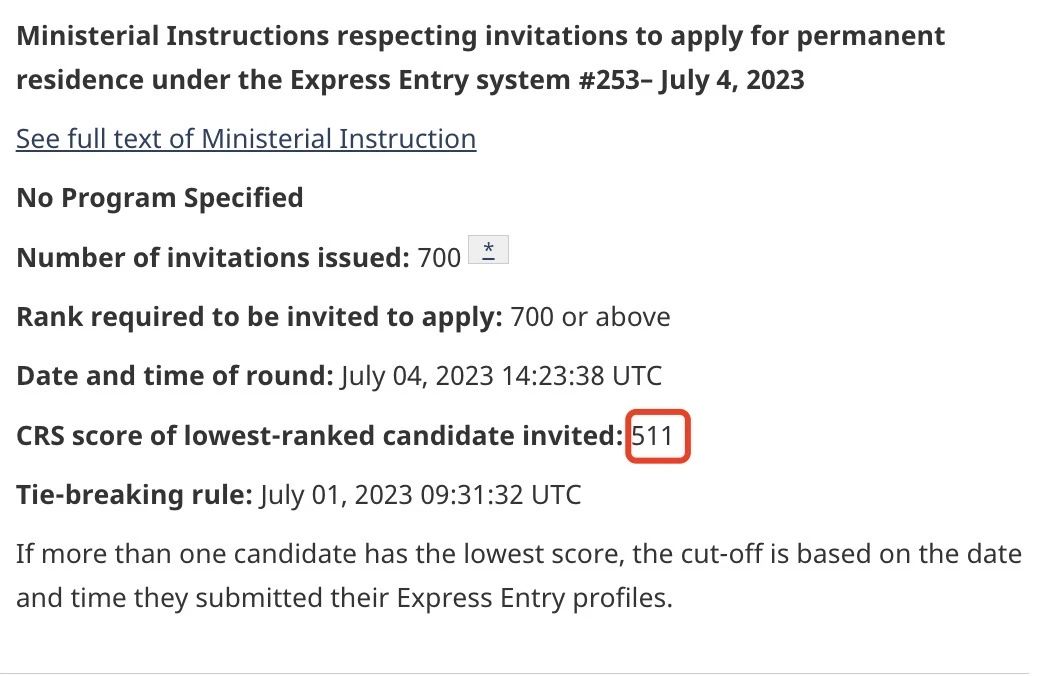Click the Tie-breaking rule label
Image resolution: width=1060 pixels, height=676 pixels.
135,495
